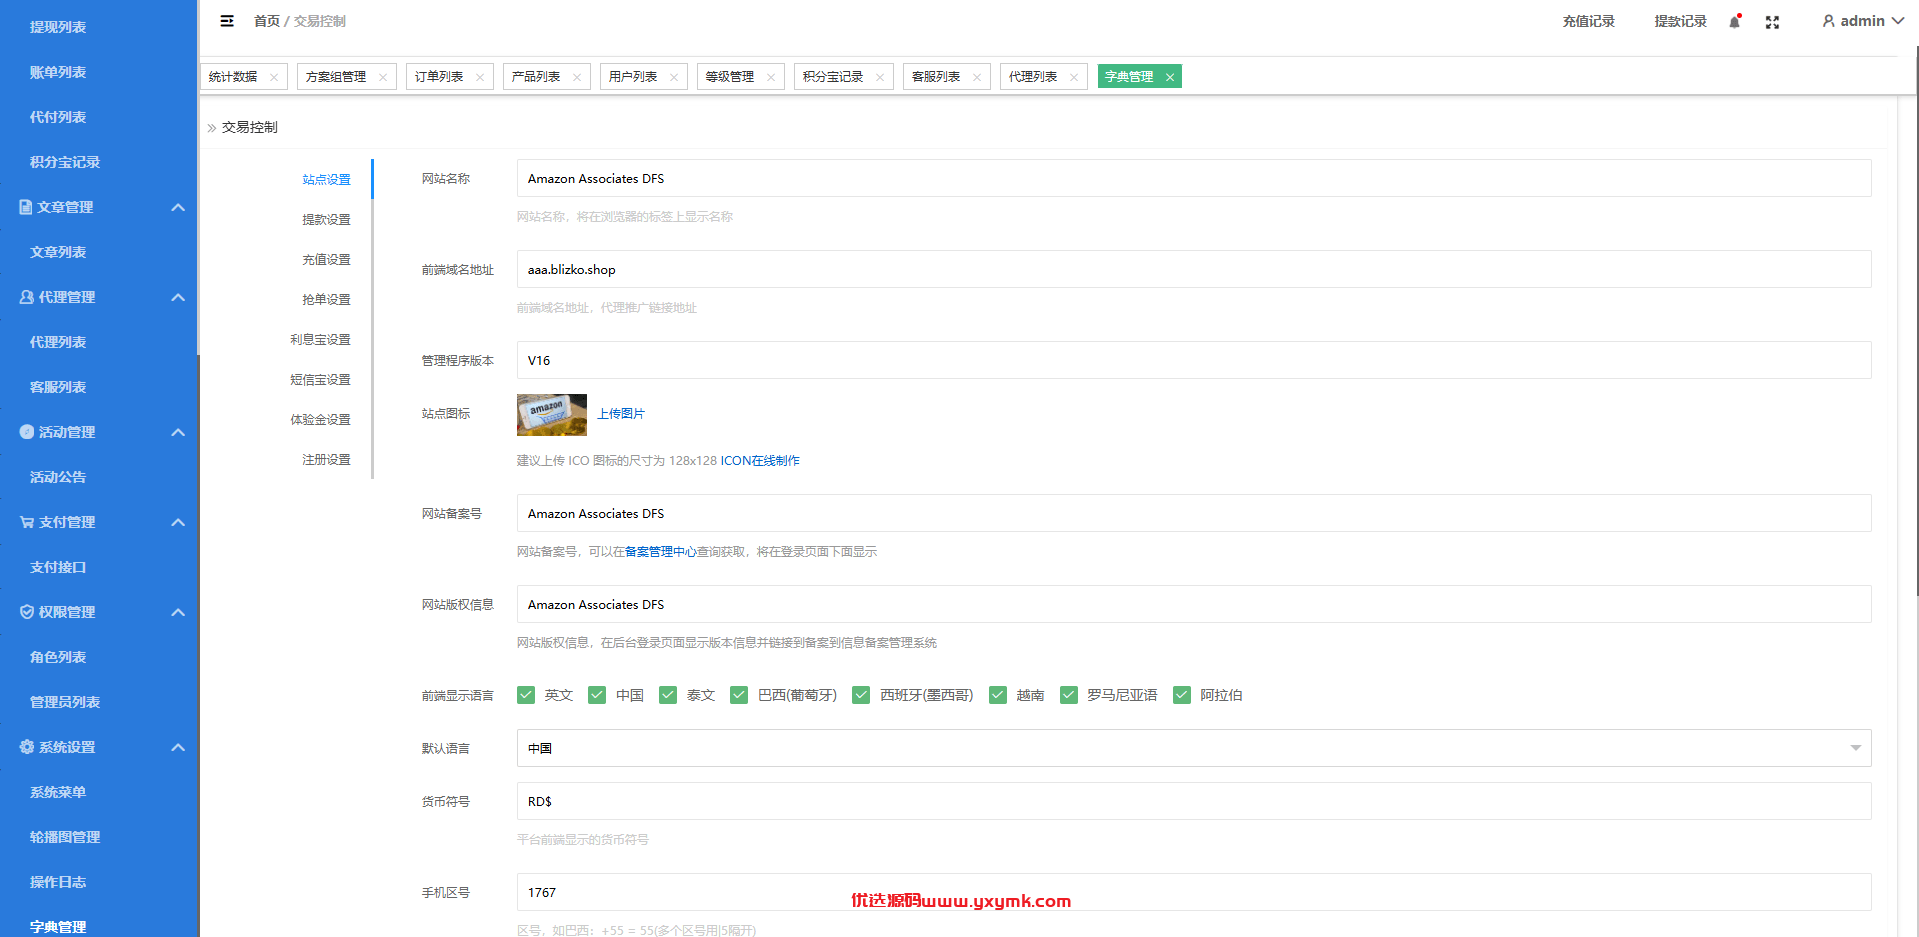The width and height of the screenshot is (1919, 937).
Task: Click the 上传图片 upload link
Action: coord(621,414)
